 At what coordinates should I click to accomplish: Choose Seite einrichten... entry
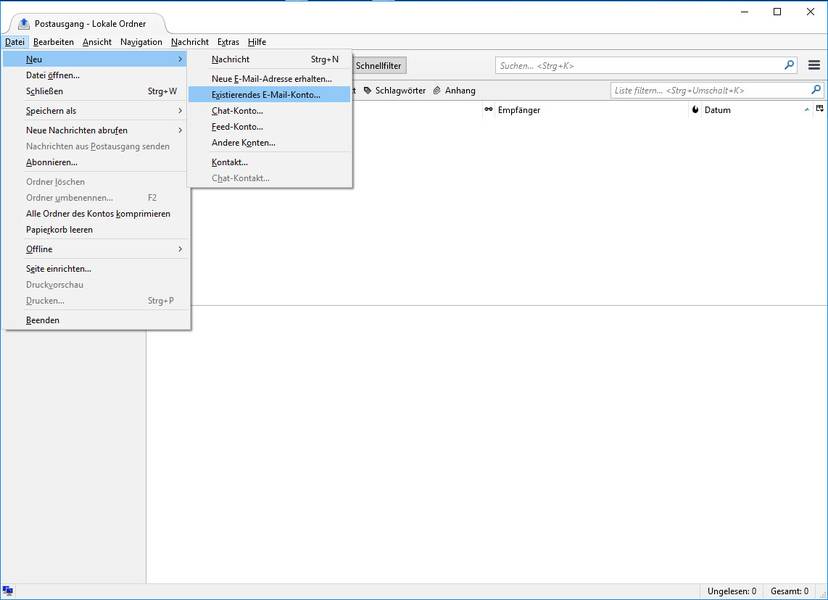[95, 268]
